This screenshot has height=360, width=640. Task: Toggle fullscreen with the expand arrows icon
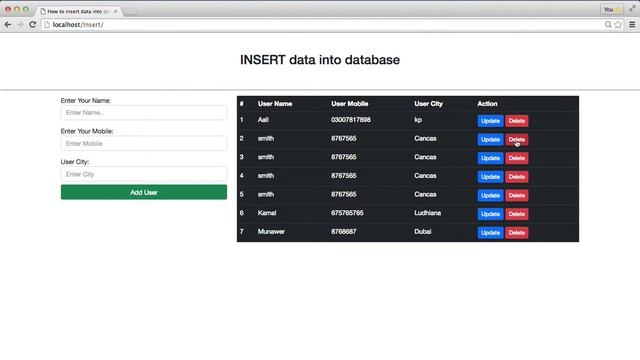(x=632, y=9)
